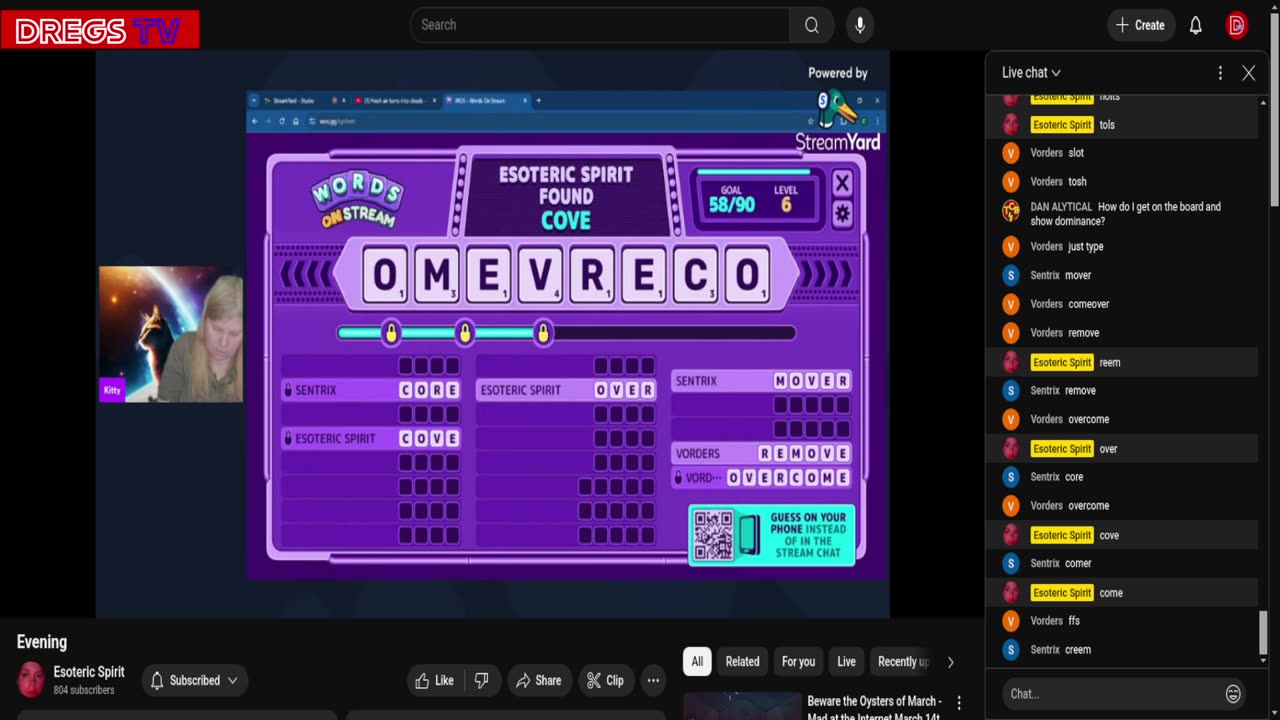Close the Words on Stream game panel
1280x720 pixels.
tap(842, 183)
